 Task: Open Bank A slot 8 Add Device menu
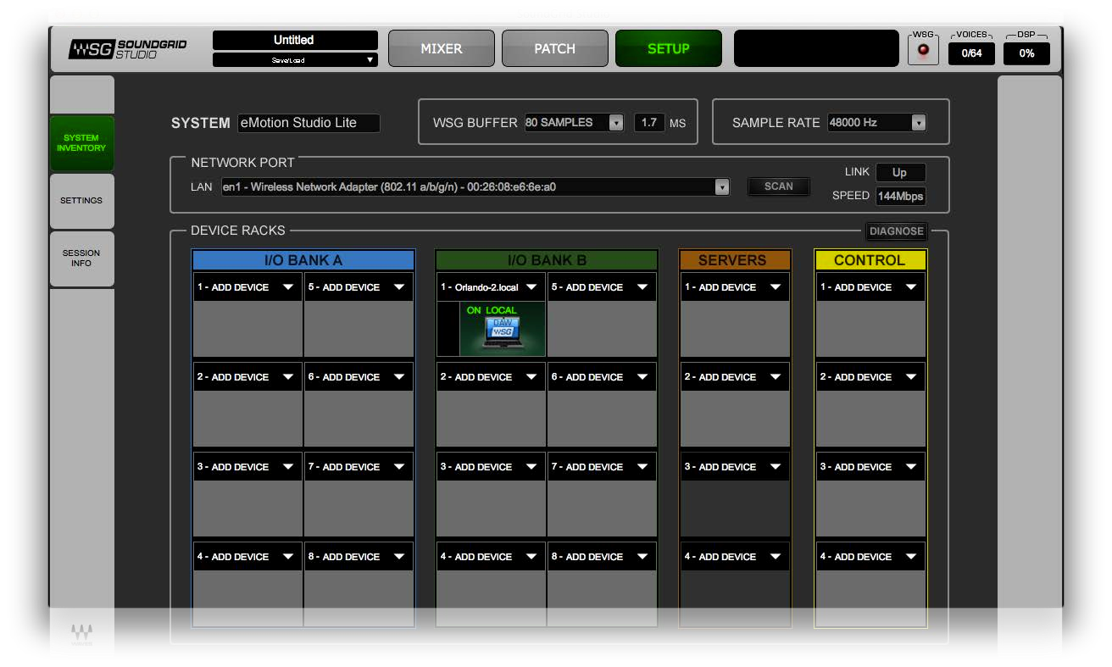click(357, 557)
